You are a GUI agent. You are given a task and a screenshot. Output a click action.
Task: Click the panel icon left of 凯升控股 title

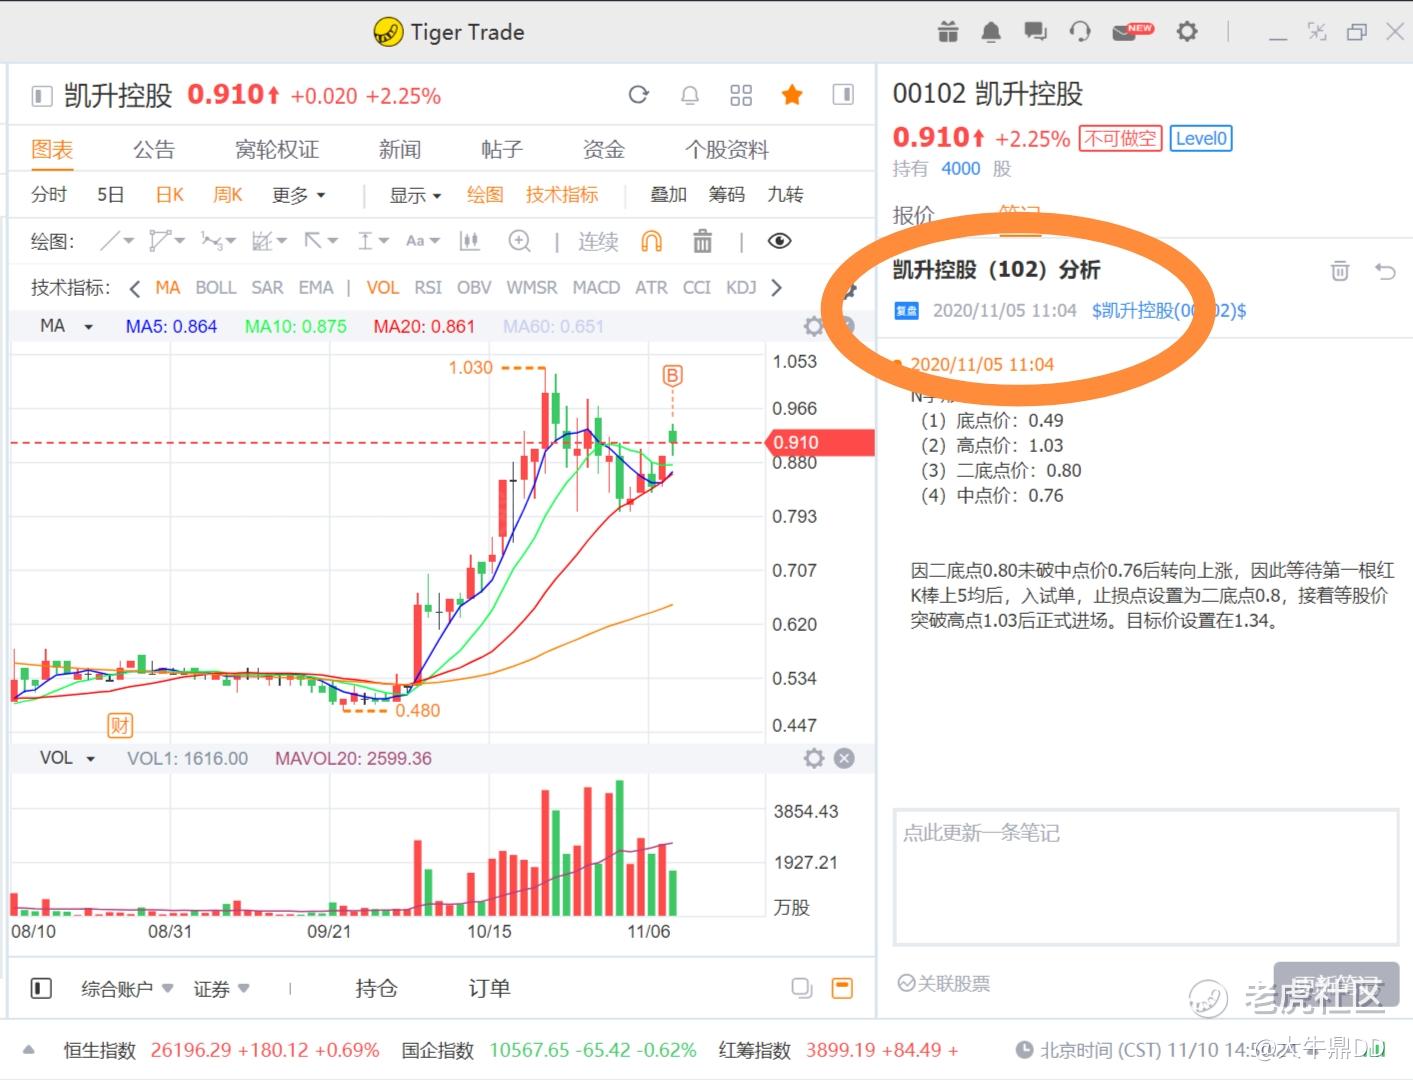pyautogui.click(x=42, y=96)
